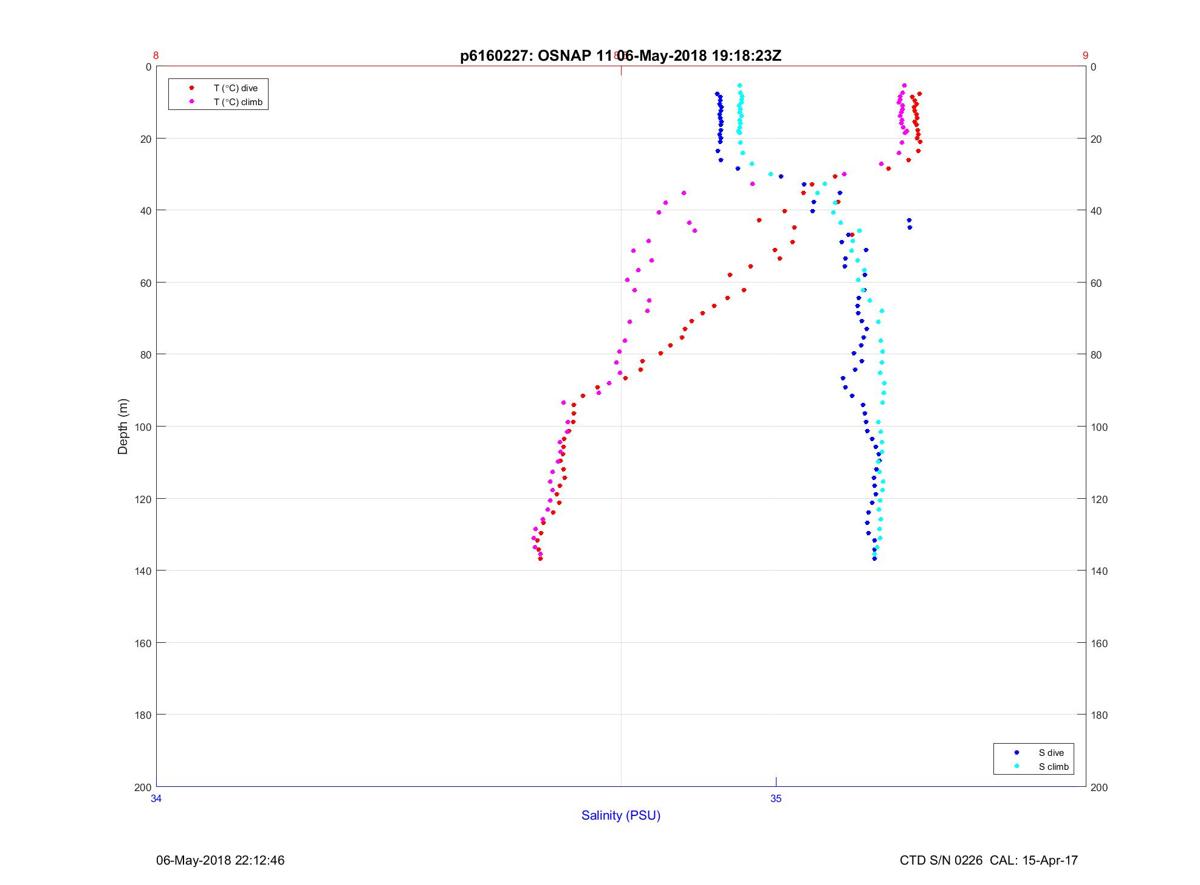Click the footer timestamp 06-May-2018 22:12:46
Screen dimensions: 1200x885
pos(220,860)
